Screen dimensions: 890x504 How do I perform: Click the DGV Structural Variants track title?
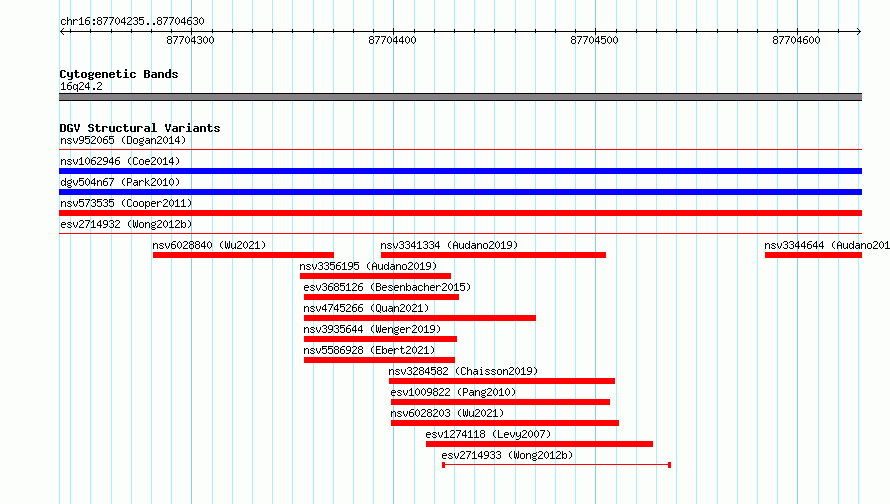[140, 128]
